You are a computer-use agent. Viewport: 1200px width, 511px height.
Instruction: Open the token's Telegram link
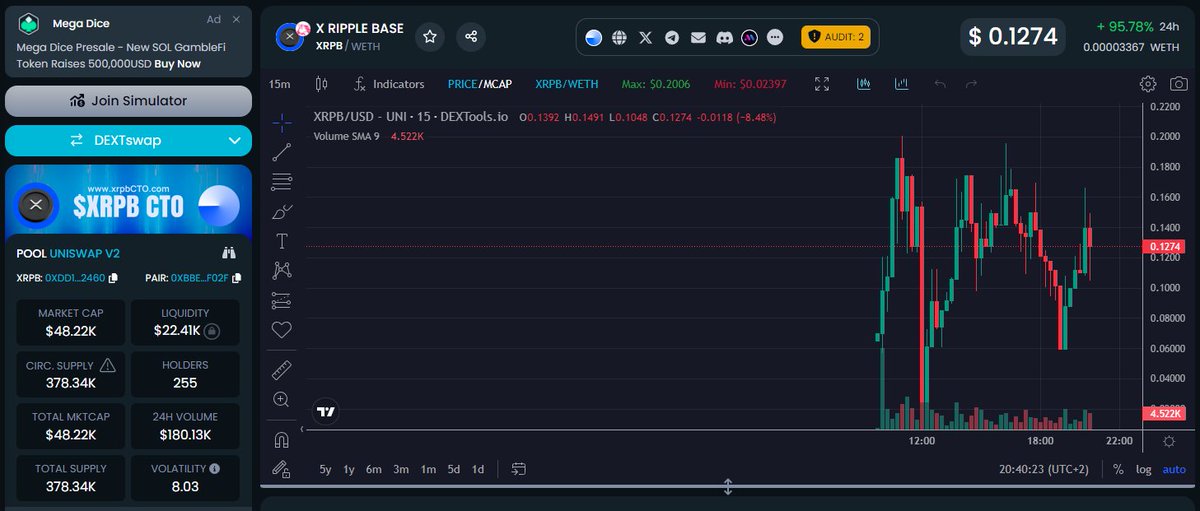pos(671,37)
